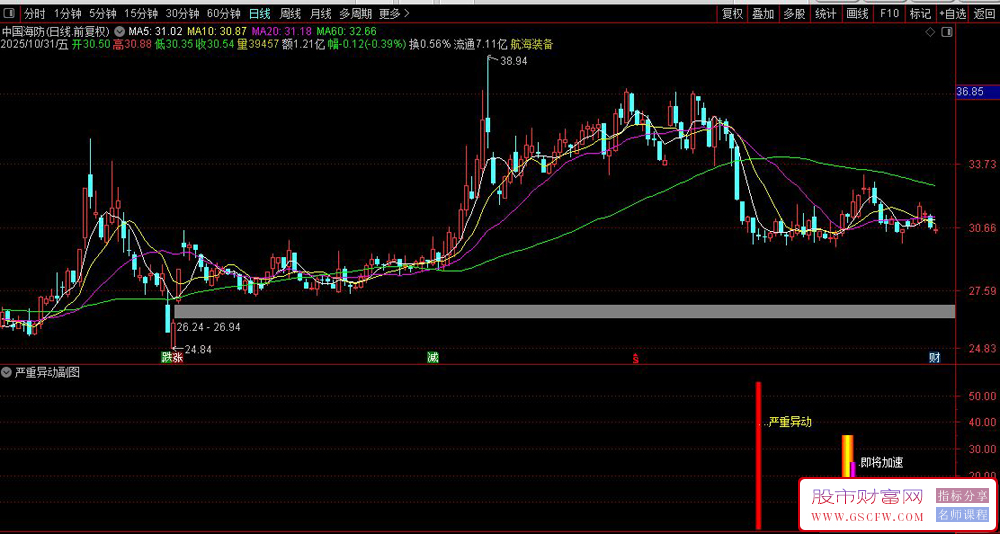Switch to the 1分钟 period

pos(68,13)
